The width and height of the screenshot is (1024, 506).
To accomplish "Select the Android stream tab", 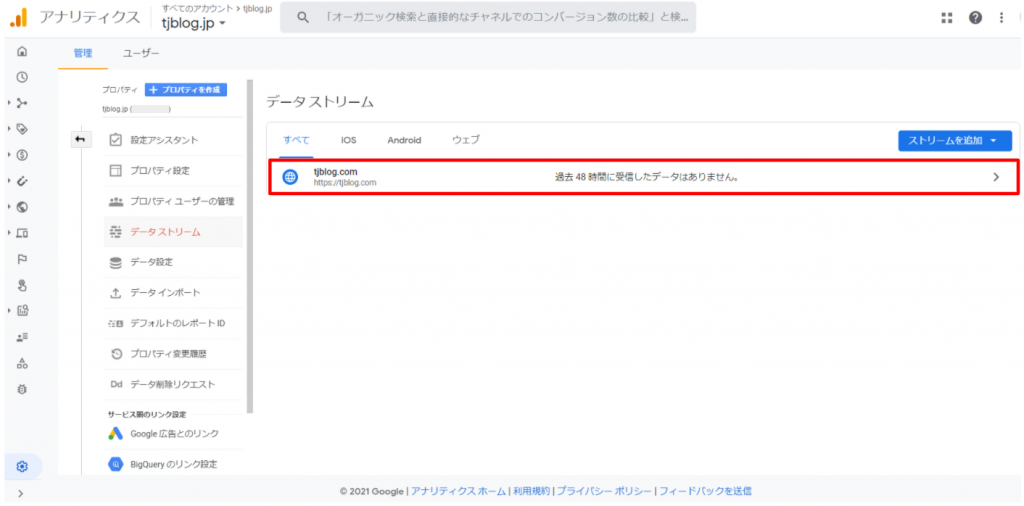I will click(404, 140).
